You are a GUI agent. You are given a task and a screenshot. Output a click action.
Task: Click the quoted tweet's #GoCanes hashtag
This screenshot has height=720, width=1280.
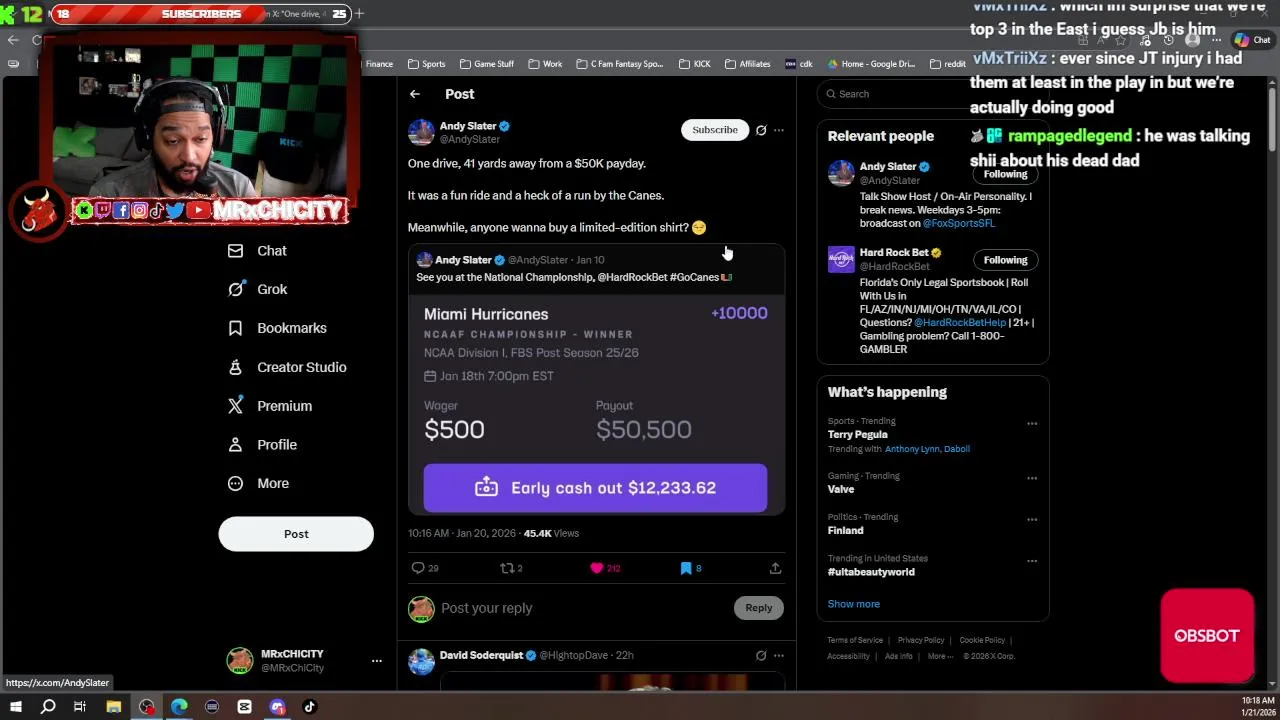(x=694, y=277)
